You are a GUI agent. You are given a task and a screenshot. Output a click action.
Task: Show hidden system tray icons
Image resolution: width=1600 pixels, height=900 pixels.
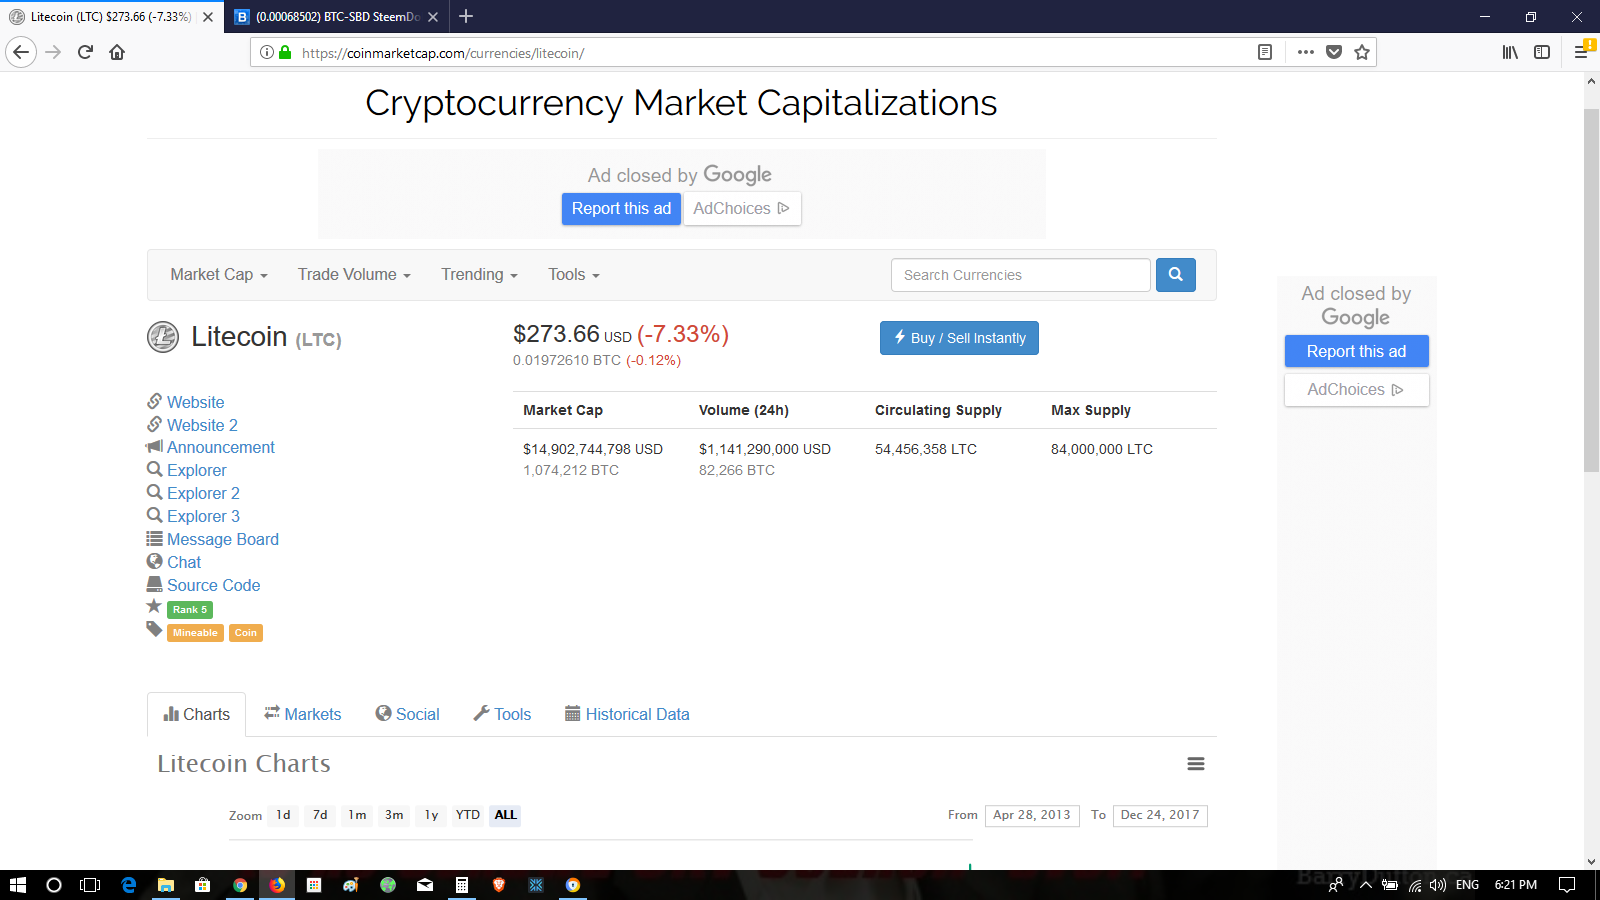click(x=1365, y=885)
